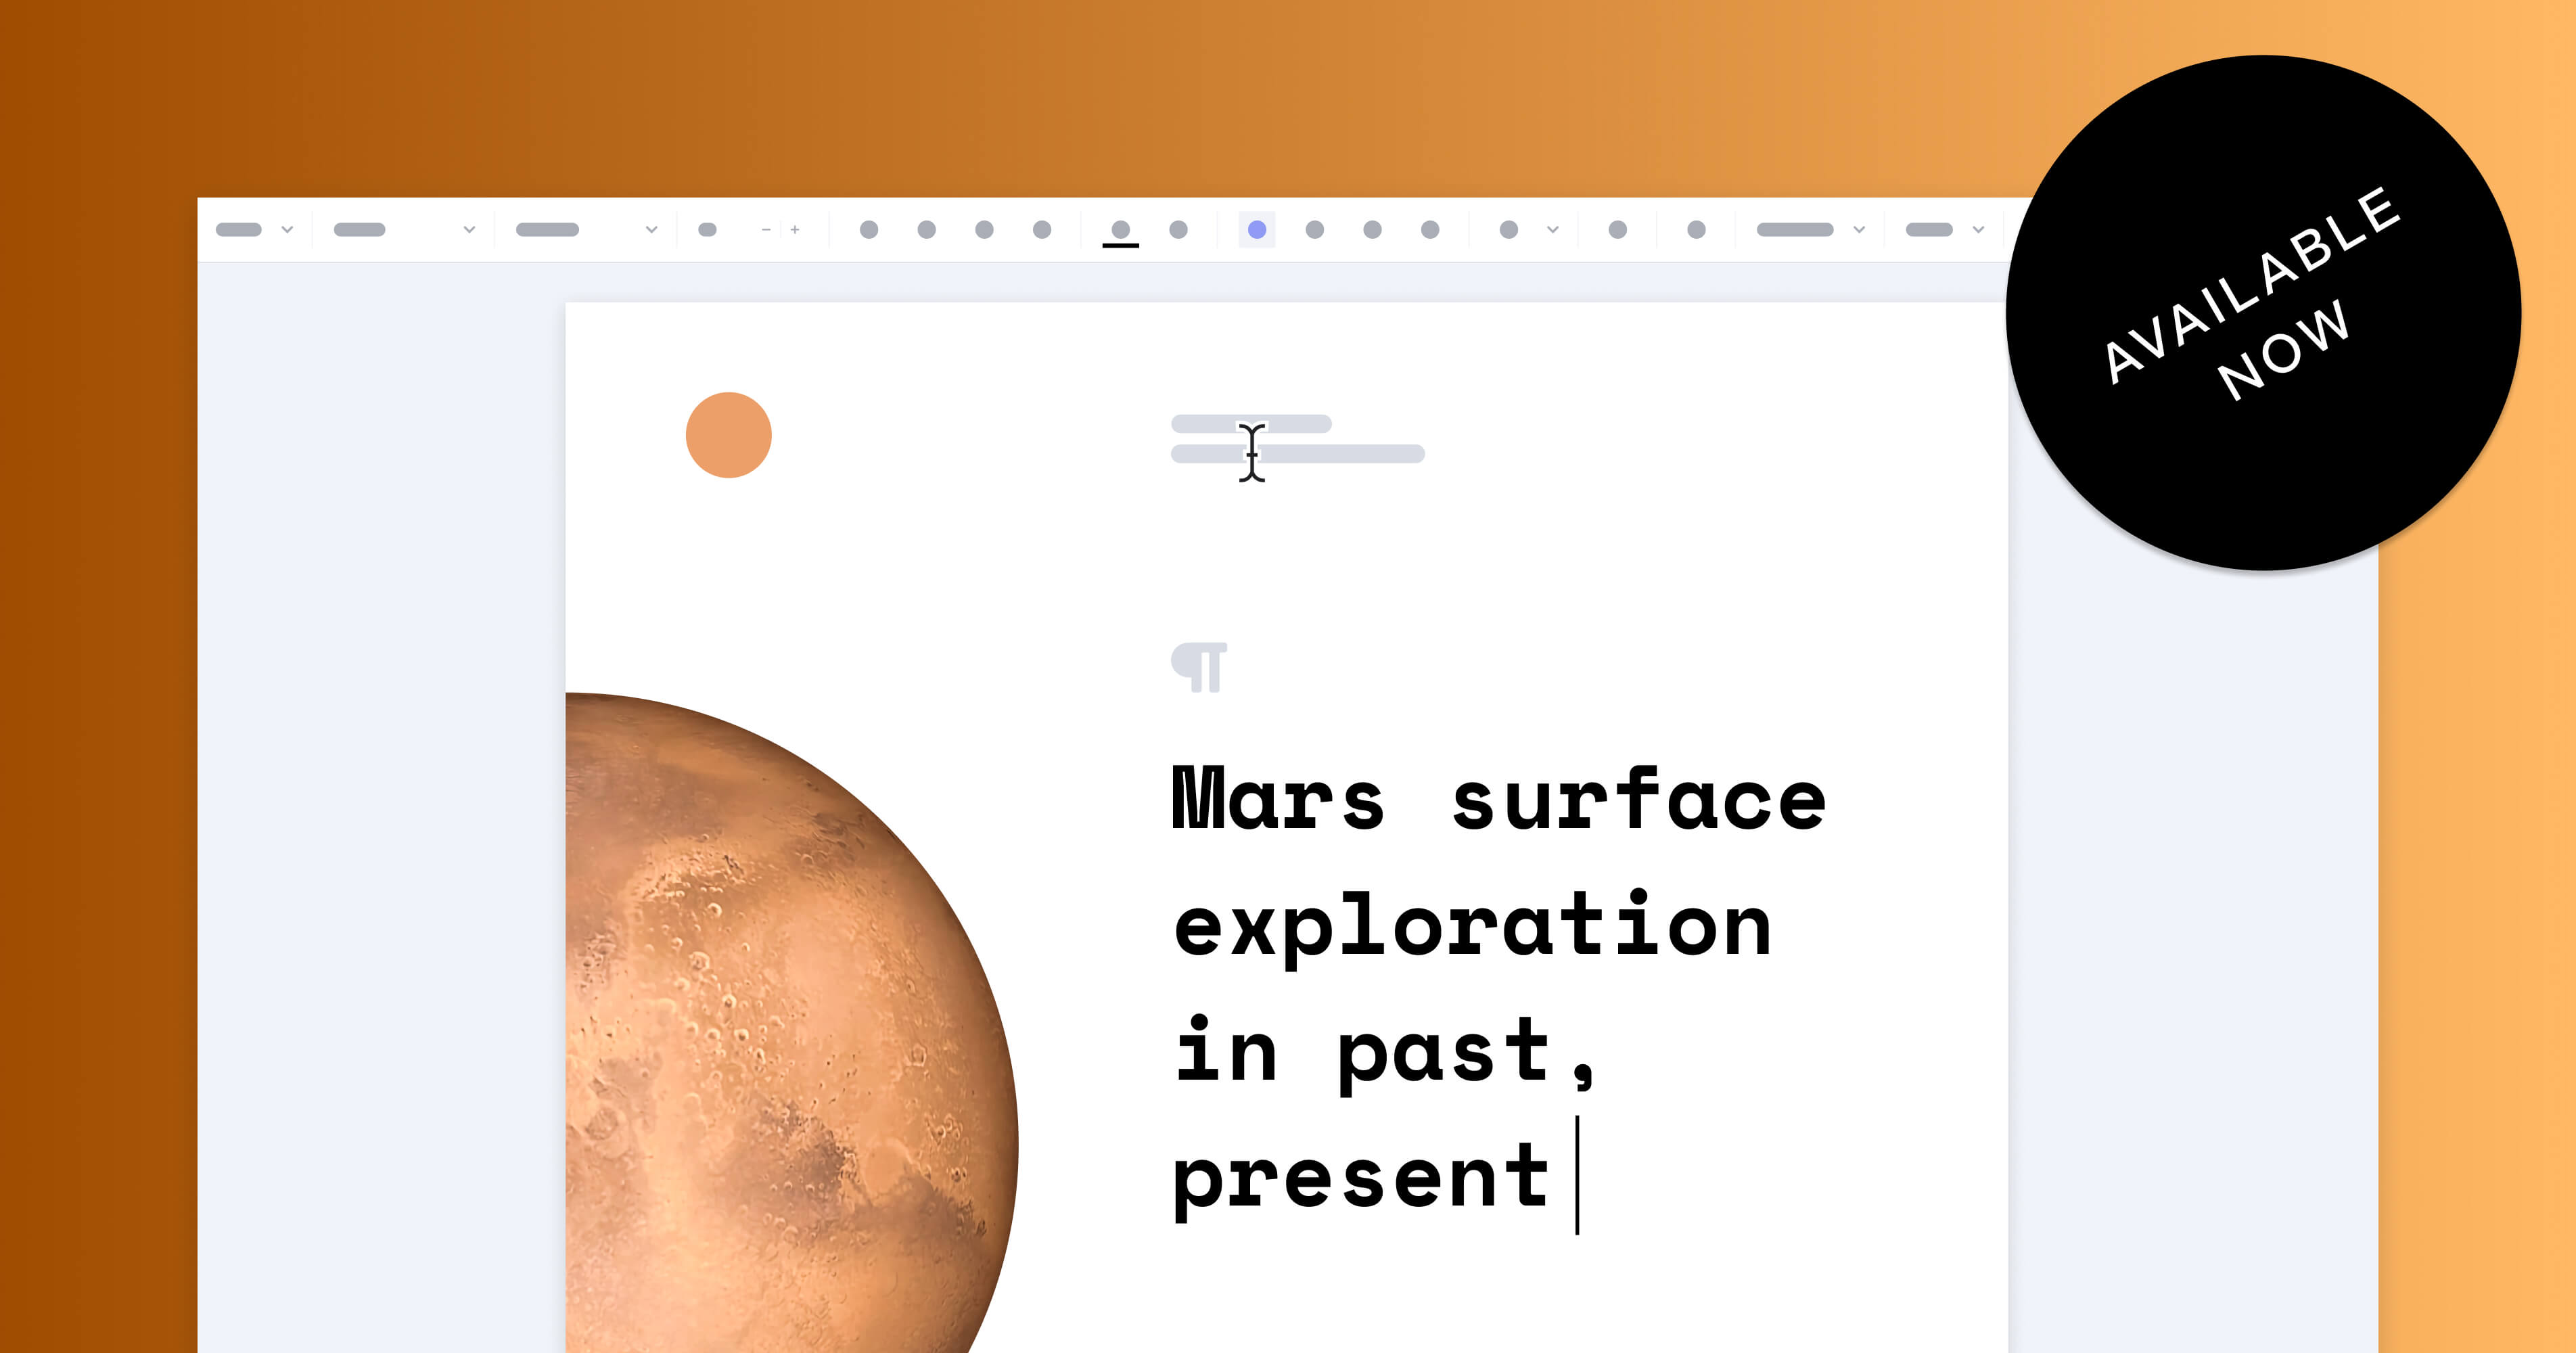Click the plus button in the size stepper
Viewport: 2576px width, 1353px height.
pos(795,230)
